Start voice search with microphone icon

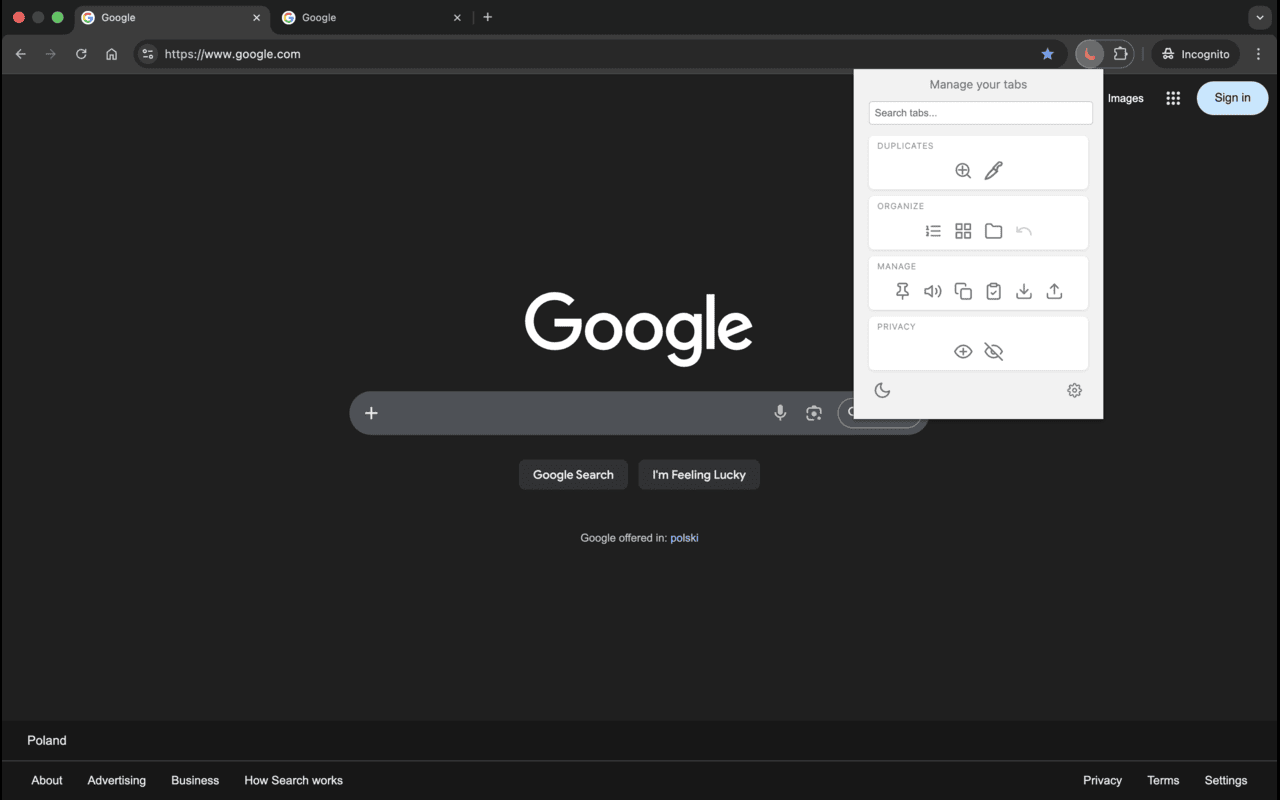point(780,413)
